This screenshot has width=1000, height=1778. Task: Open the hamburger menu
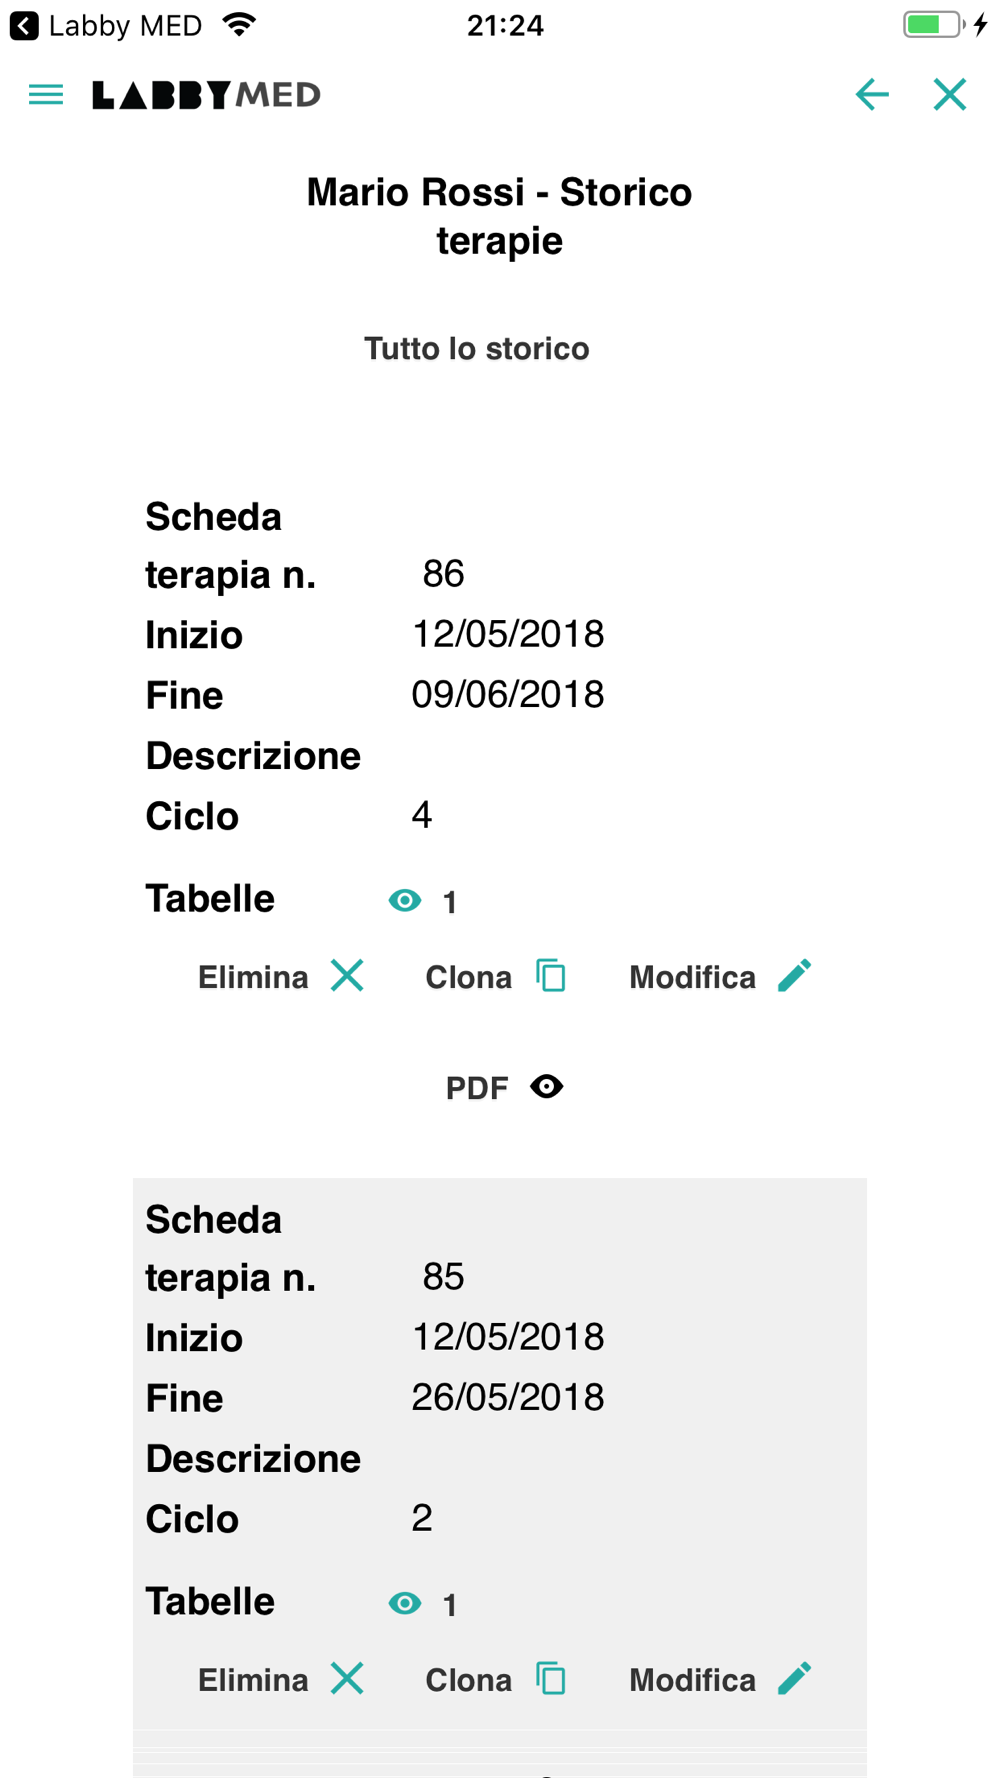point(46,95)
